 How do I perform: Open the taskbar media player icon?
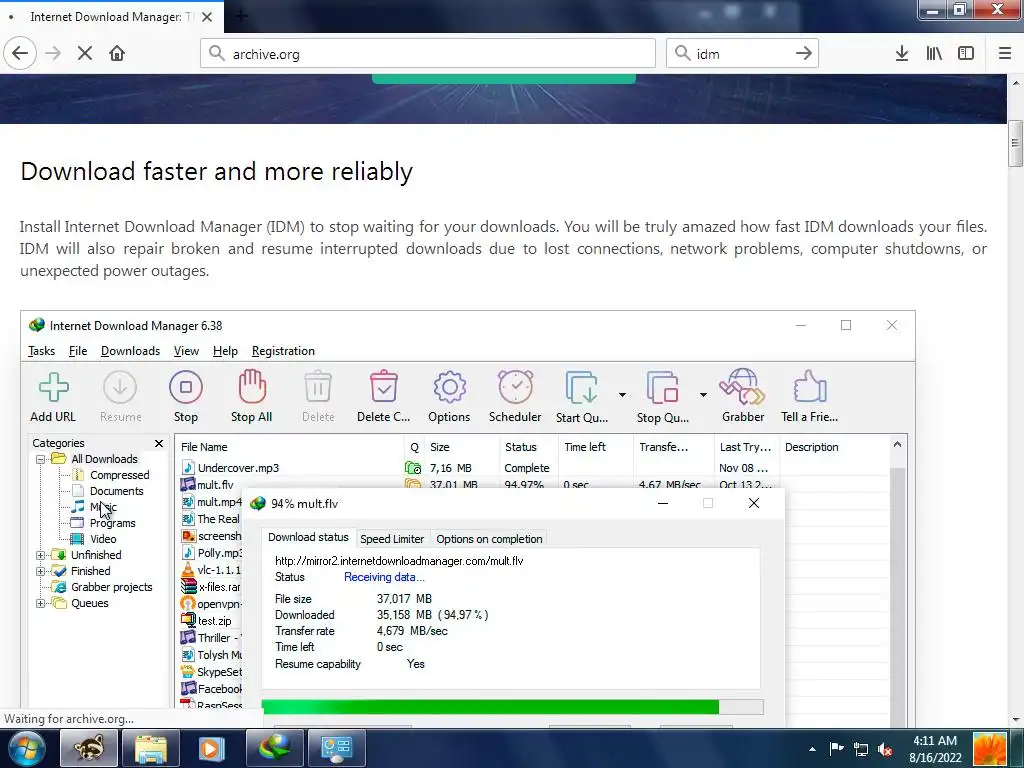point(211,748)
